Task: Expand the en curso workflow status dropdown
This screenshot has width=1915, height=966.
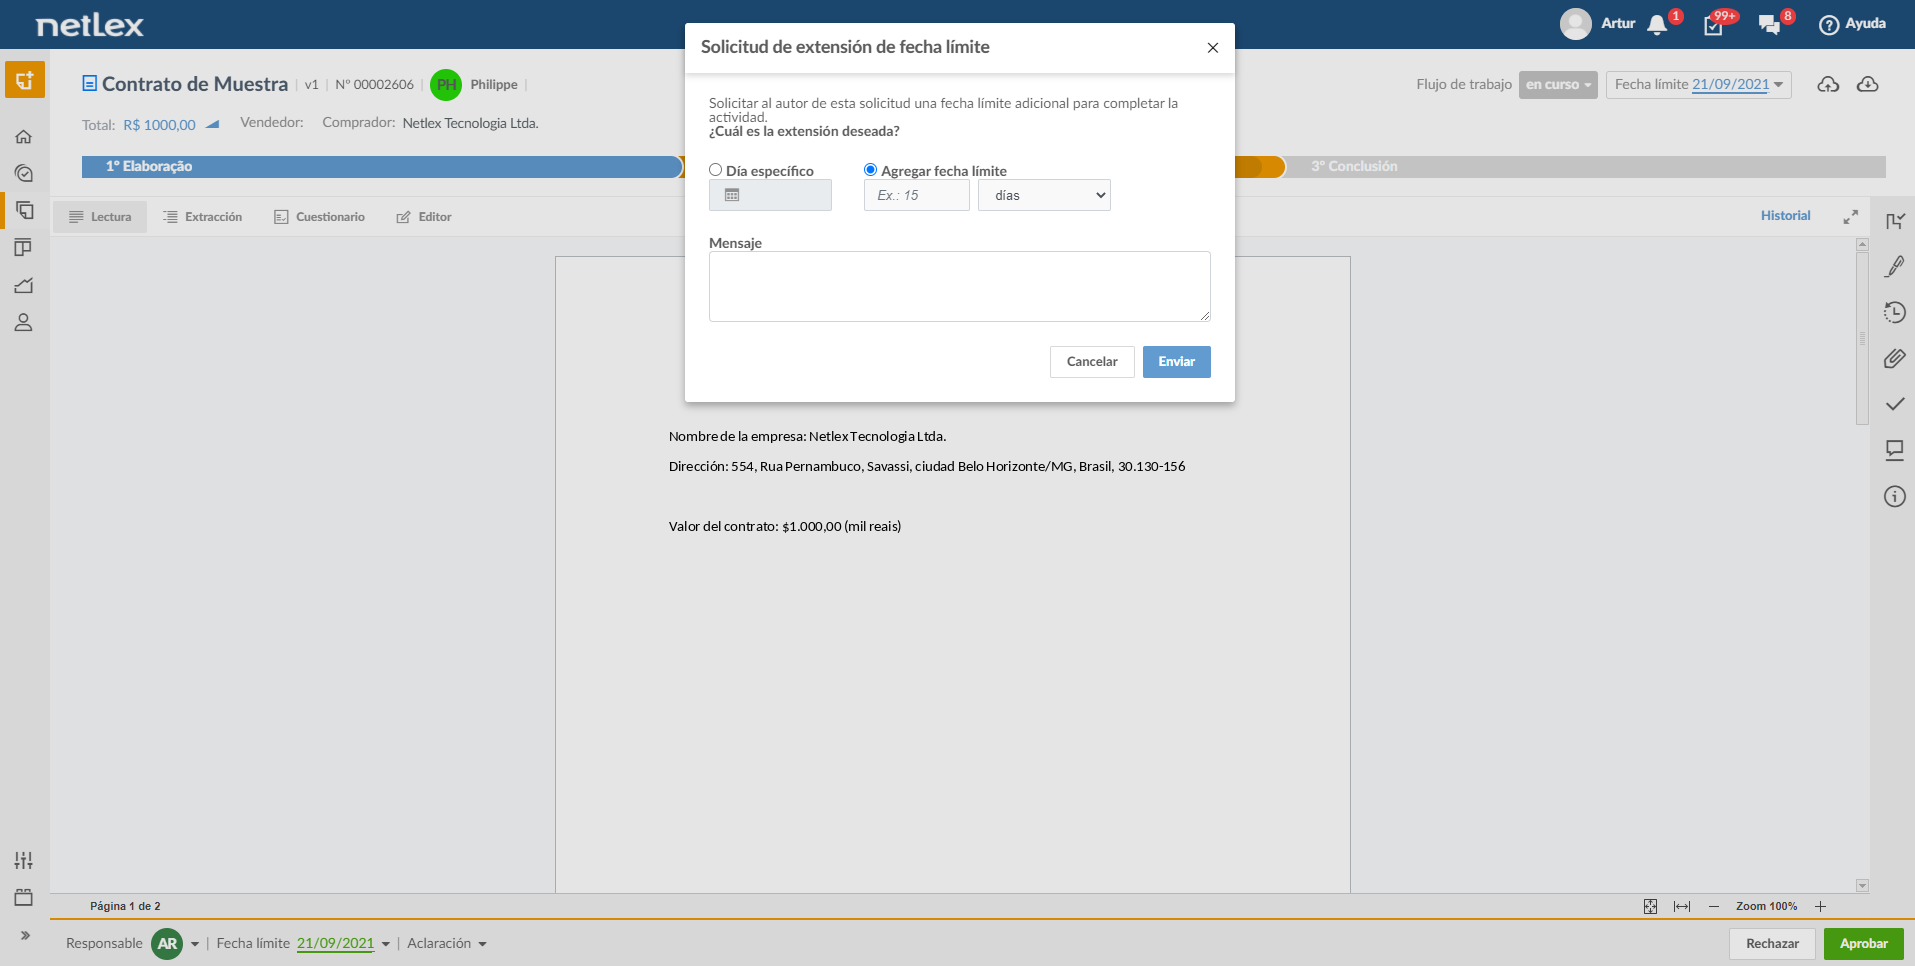Action: (1558, 85)
